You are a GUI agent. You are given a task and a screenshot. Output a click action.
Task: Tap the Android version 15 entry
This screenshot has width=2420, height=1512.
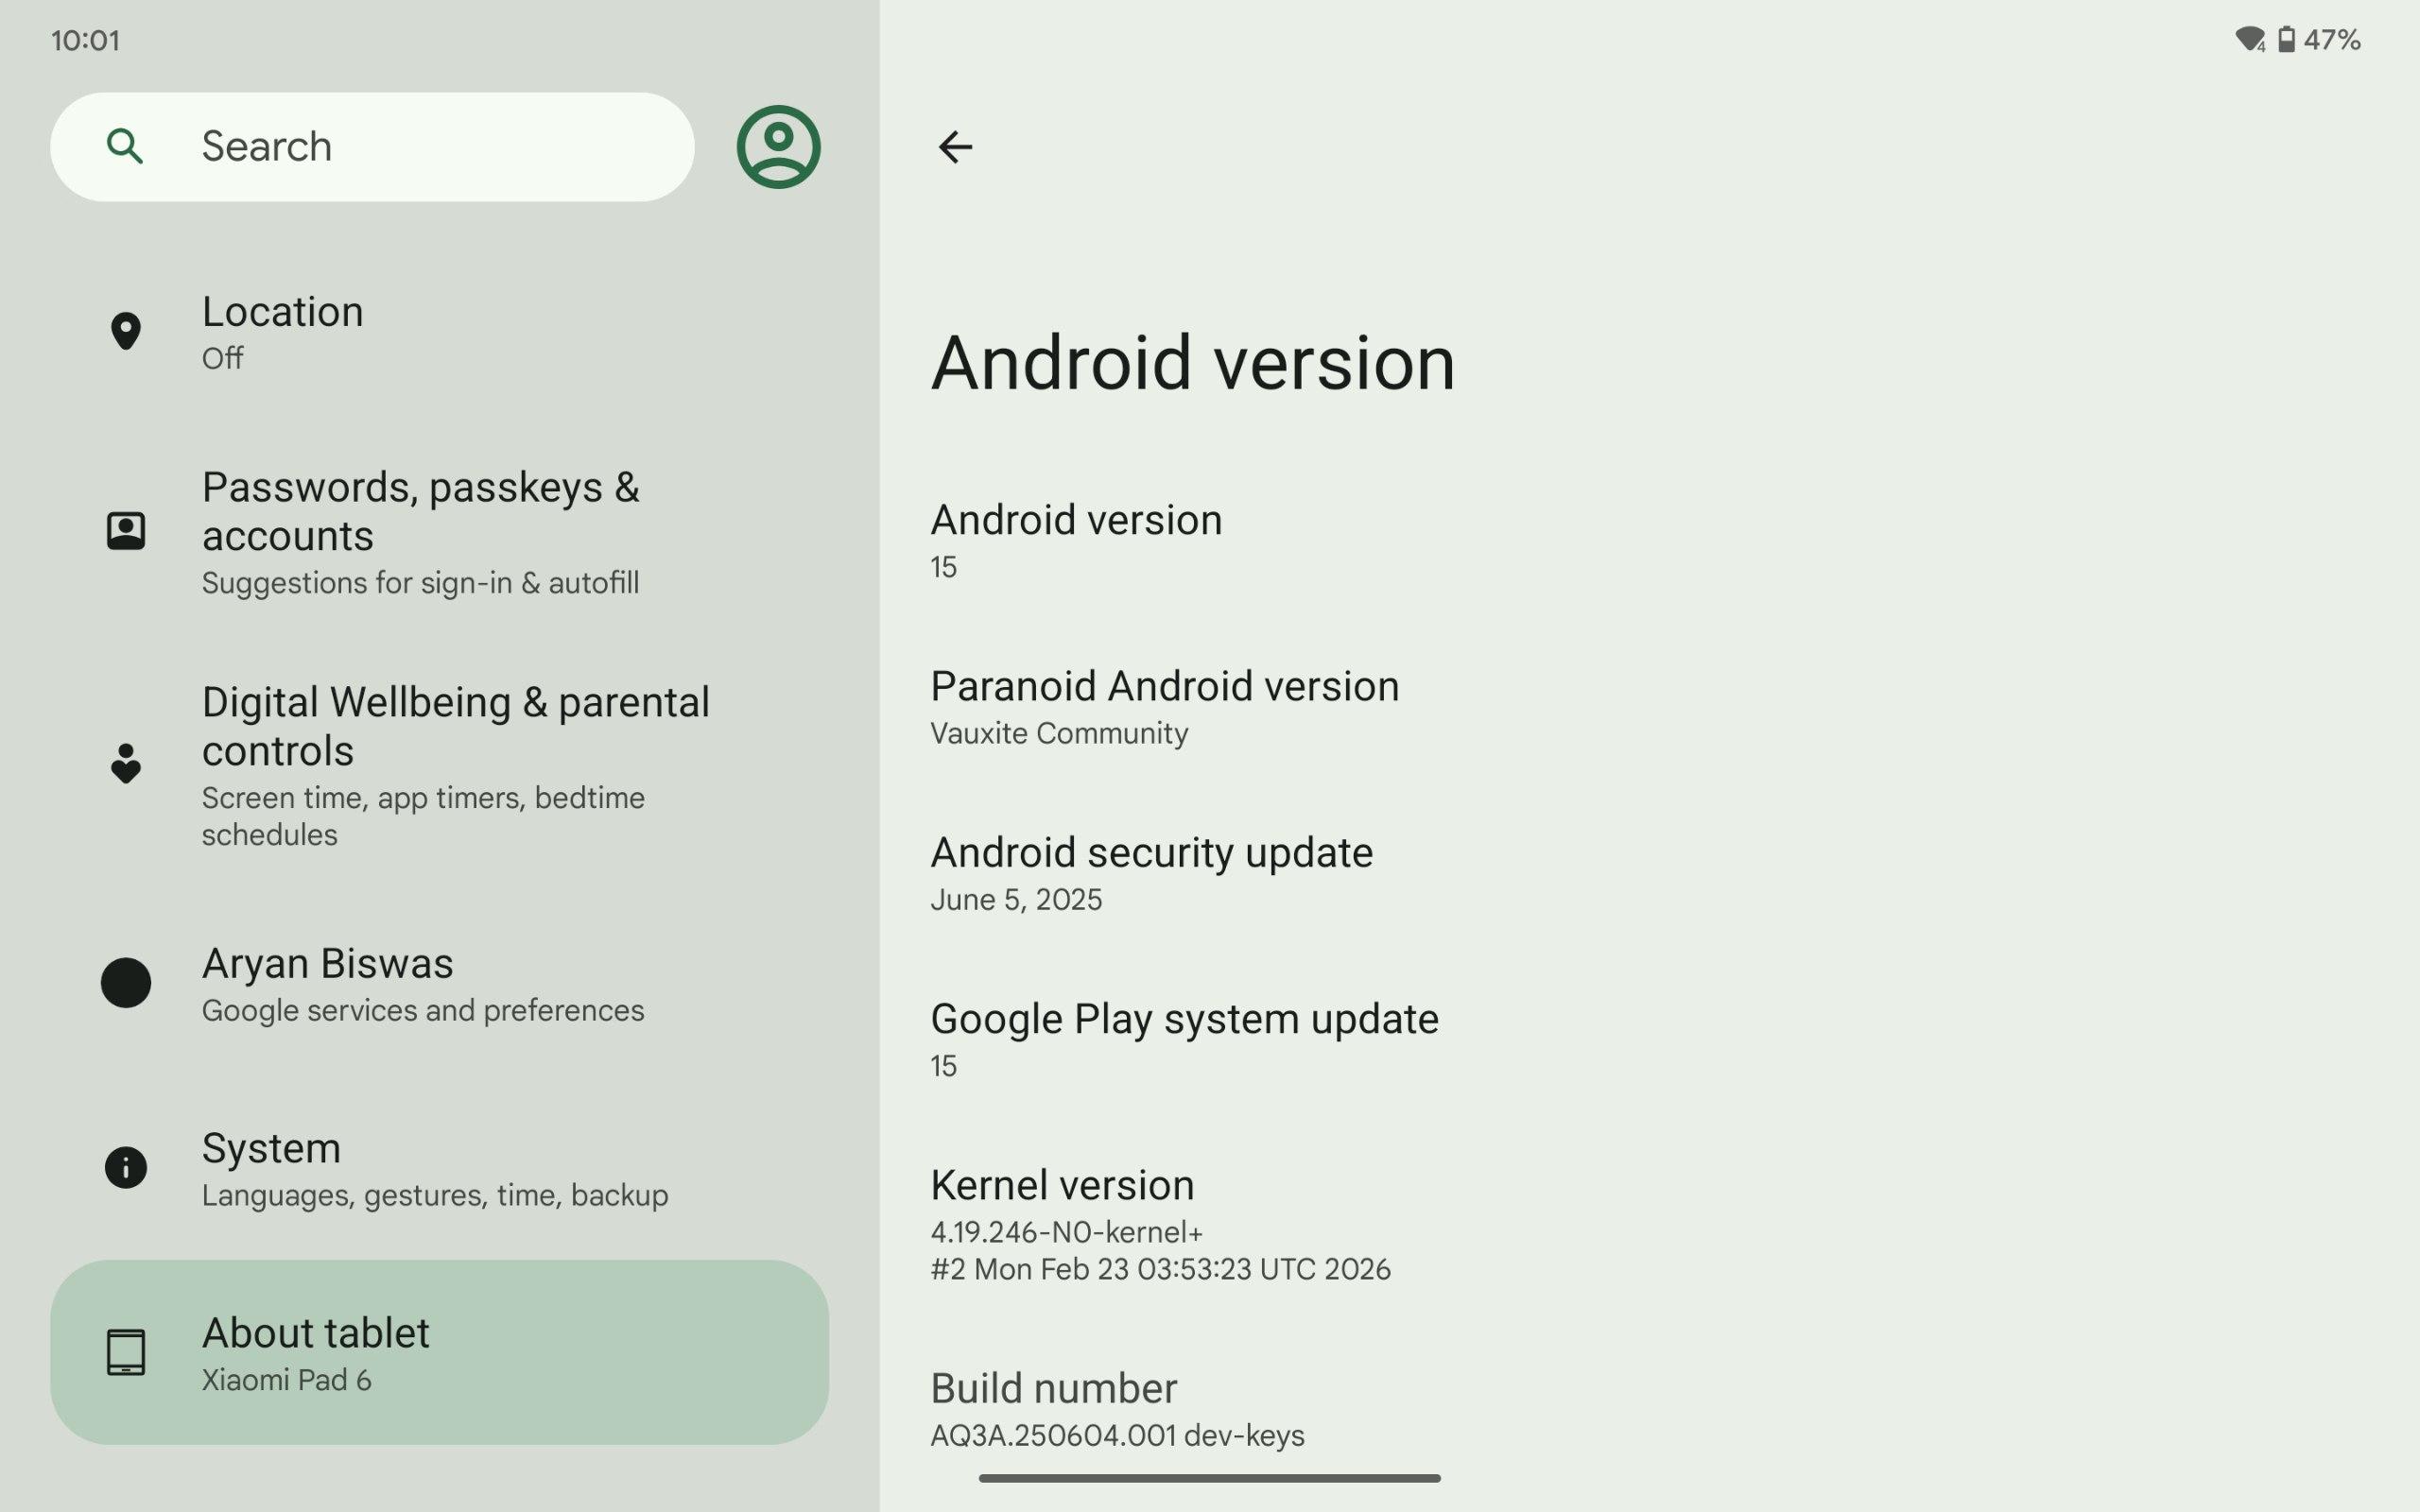click(x=1076, y=539)
